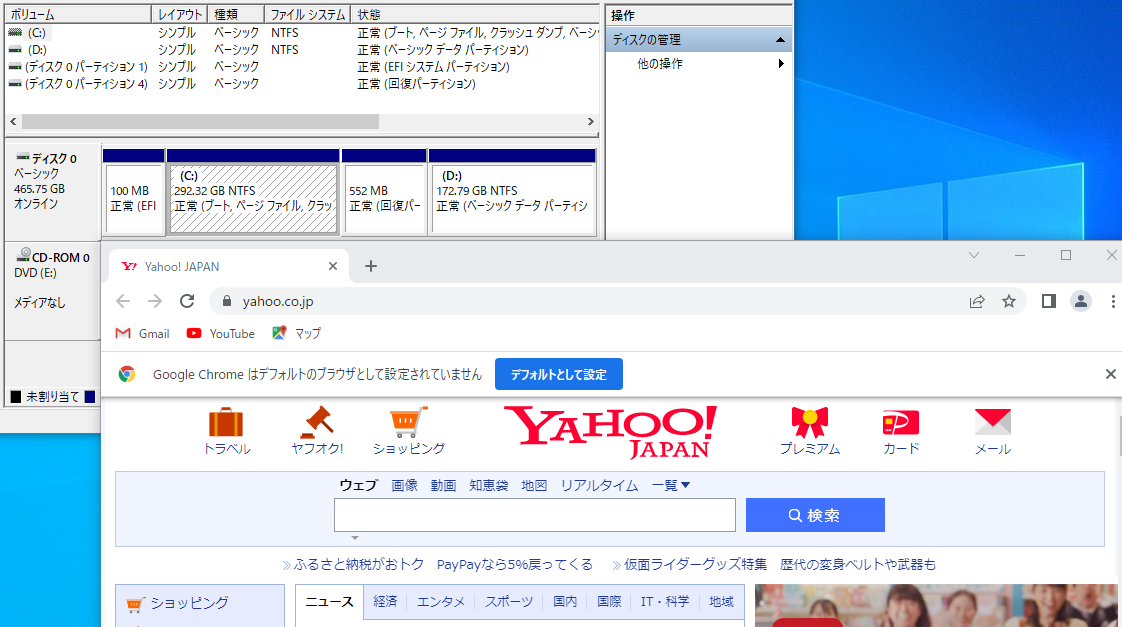Click the Chrome forward arrow
1122x627 pixels.
155,301
